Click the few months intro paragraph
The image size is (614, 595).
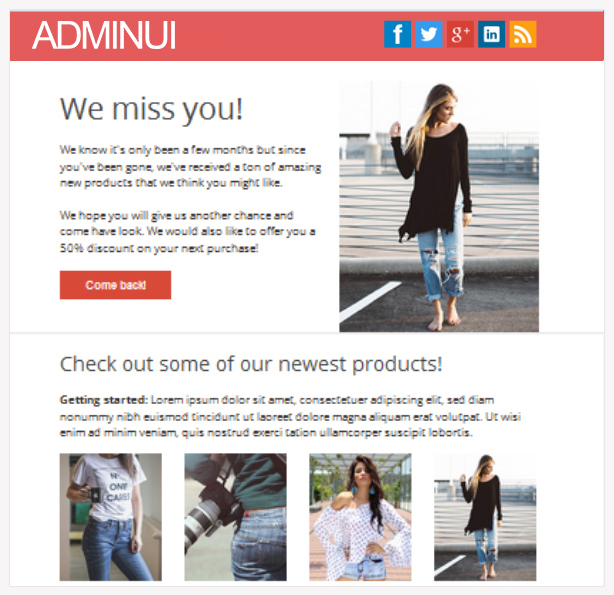pyautogui.click(x=190, y=166)
